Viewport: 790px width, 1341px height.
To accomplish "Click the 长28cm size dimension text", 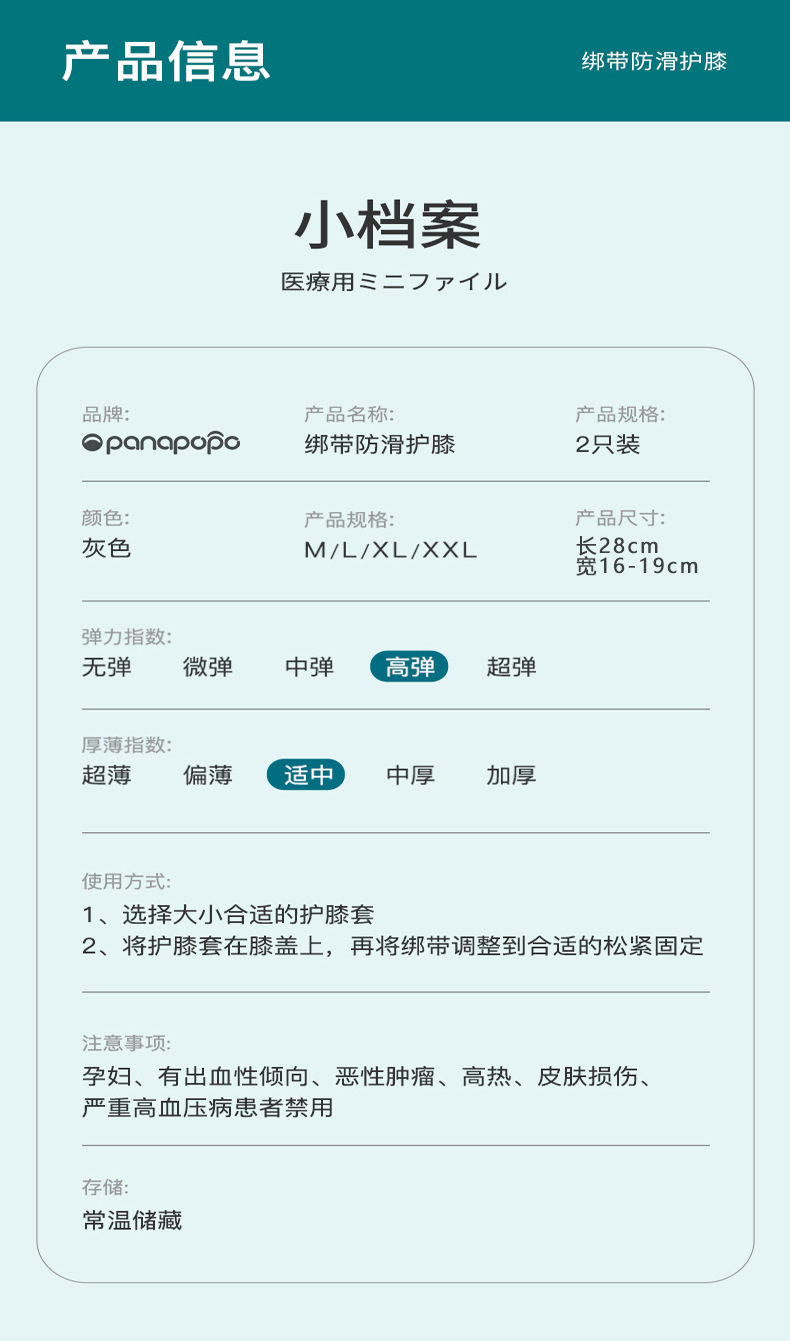I will click(618, 546).
